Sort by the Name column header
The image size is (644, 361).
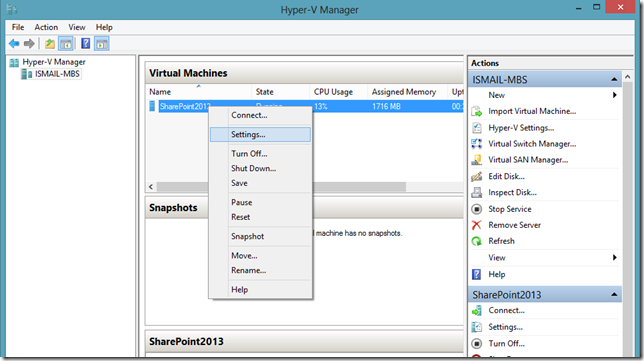[198, 92]
